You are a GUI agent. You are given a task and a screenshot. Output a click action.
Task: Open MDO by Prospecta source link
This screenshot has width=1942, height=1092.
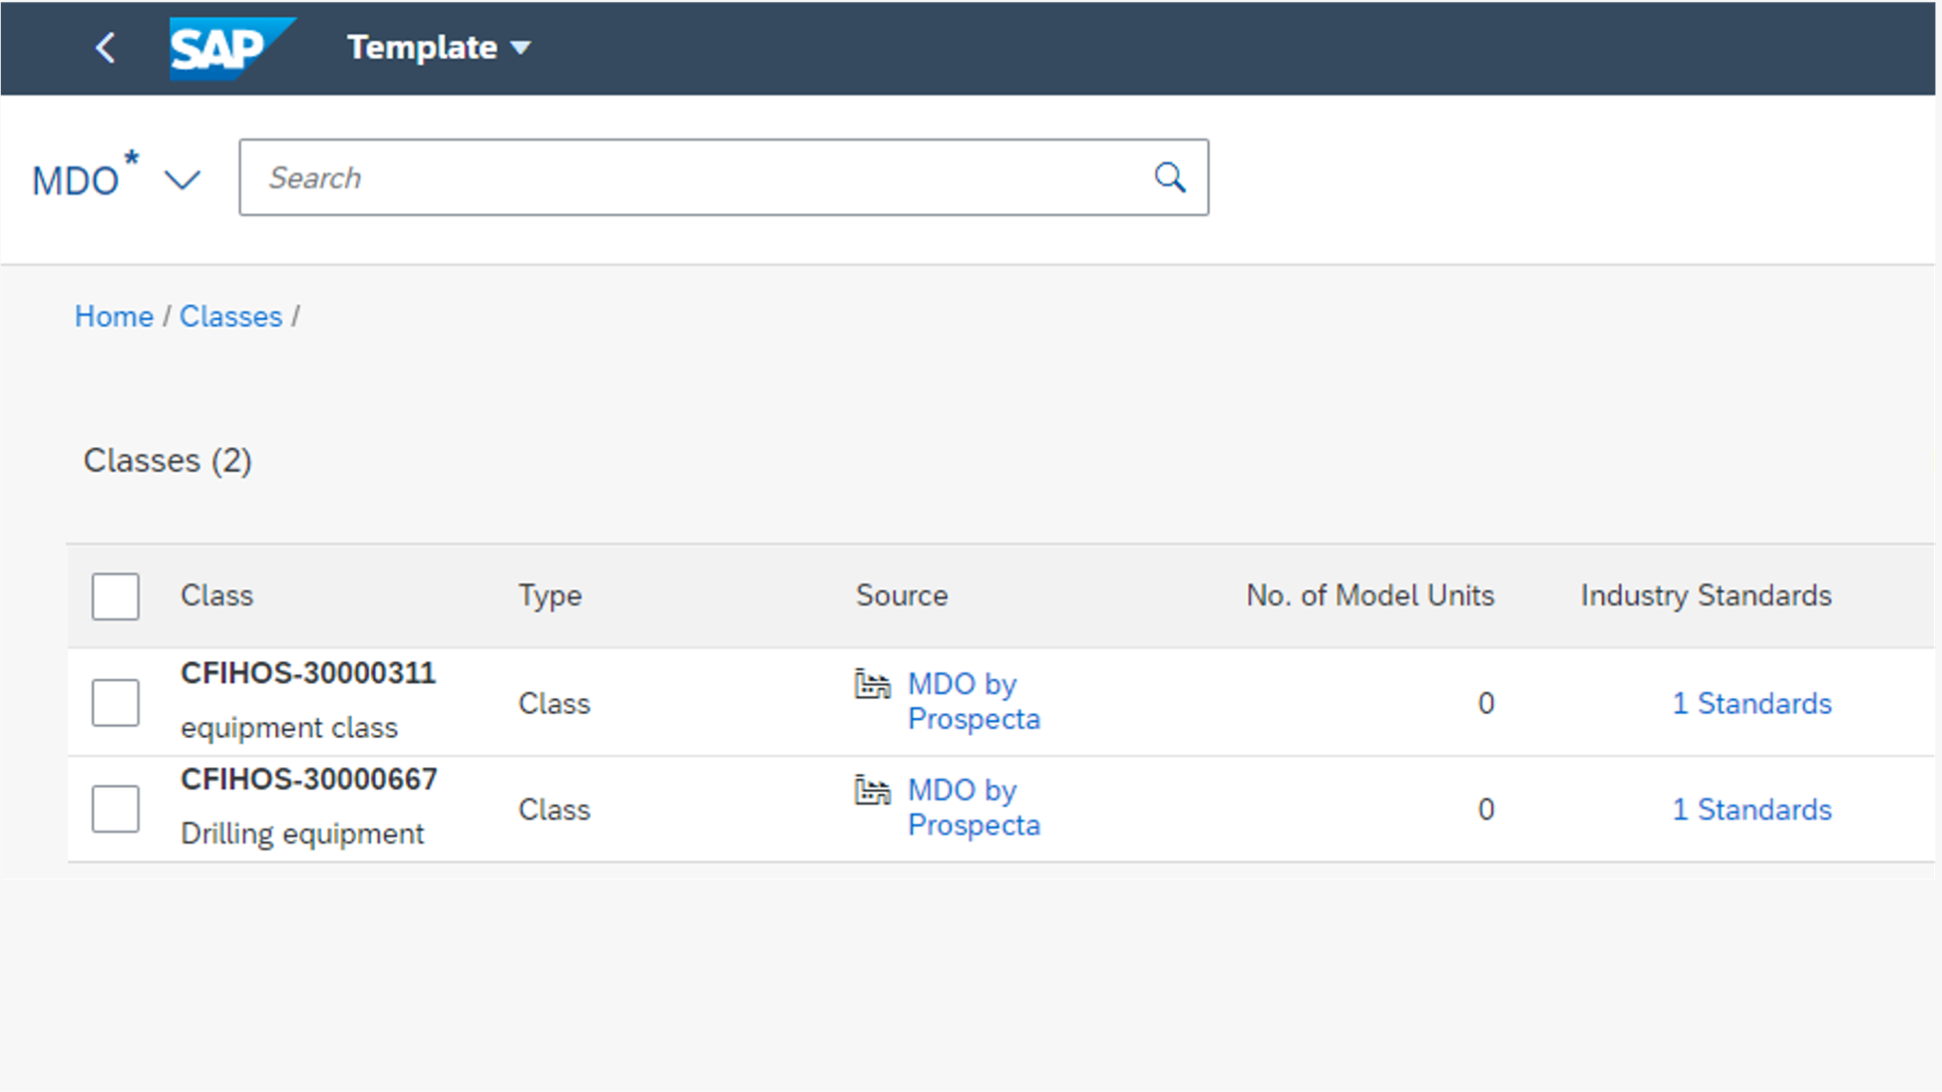(972, 701)
